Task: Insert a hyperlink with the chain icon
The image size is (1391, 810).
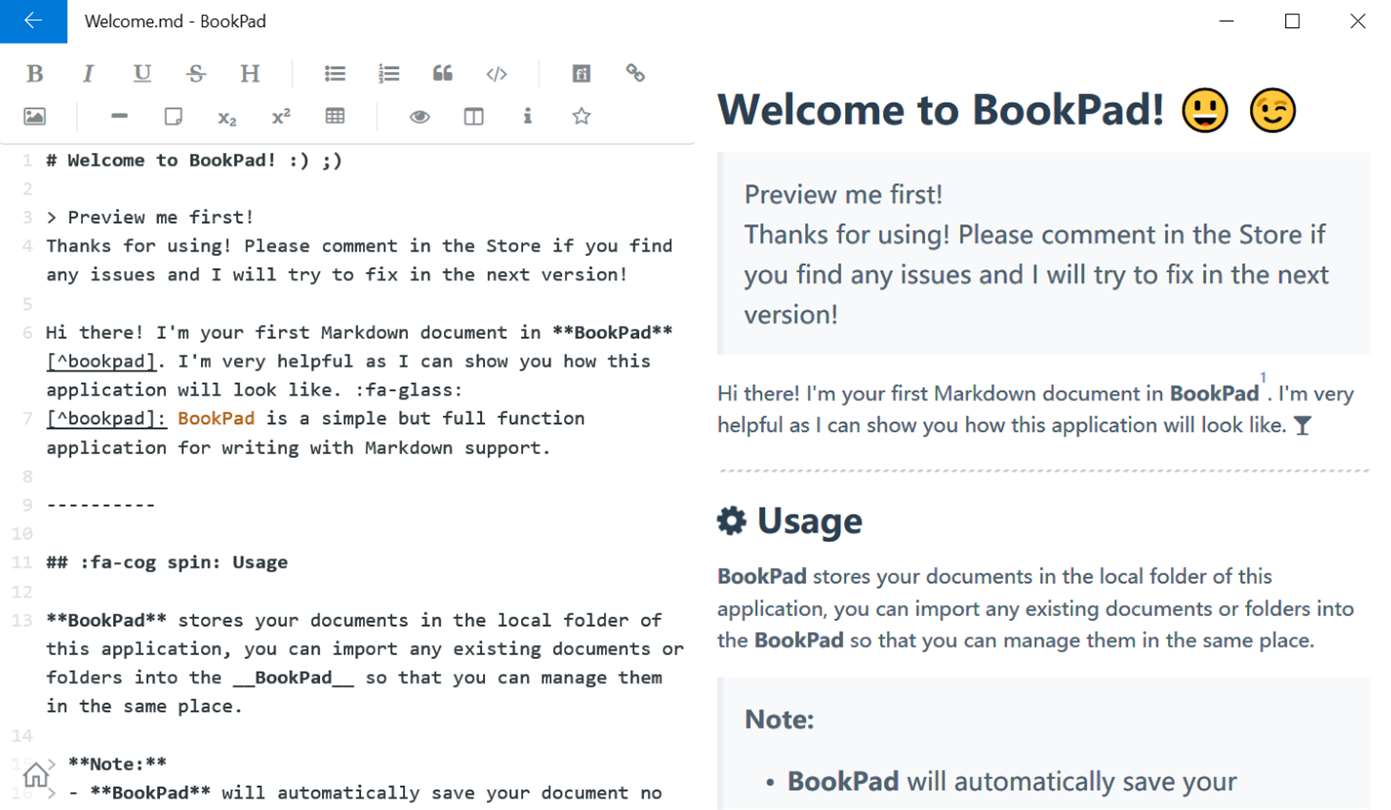Action: [x=636, y=73]
